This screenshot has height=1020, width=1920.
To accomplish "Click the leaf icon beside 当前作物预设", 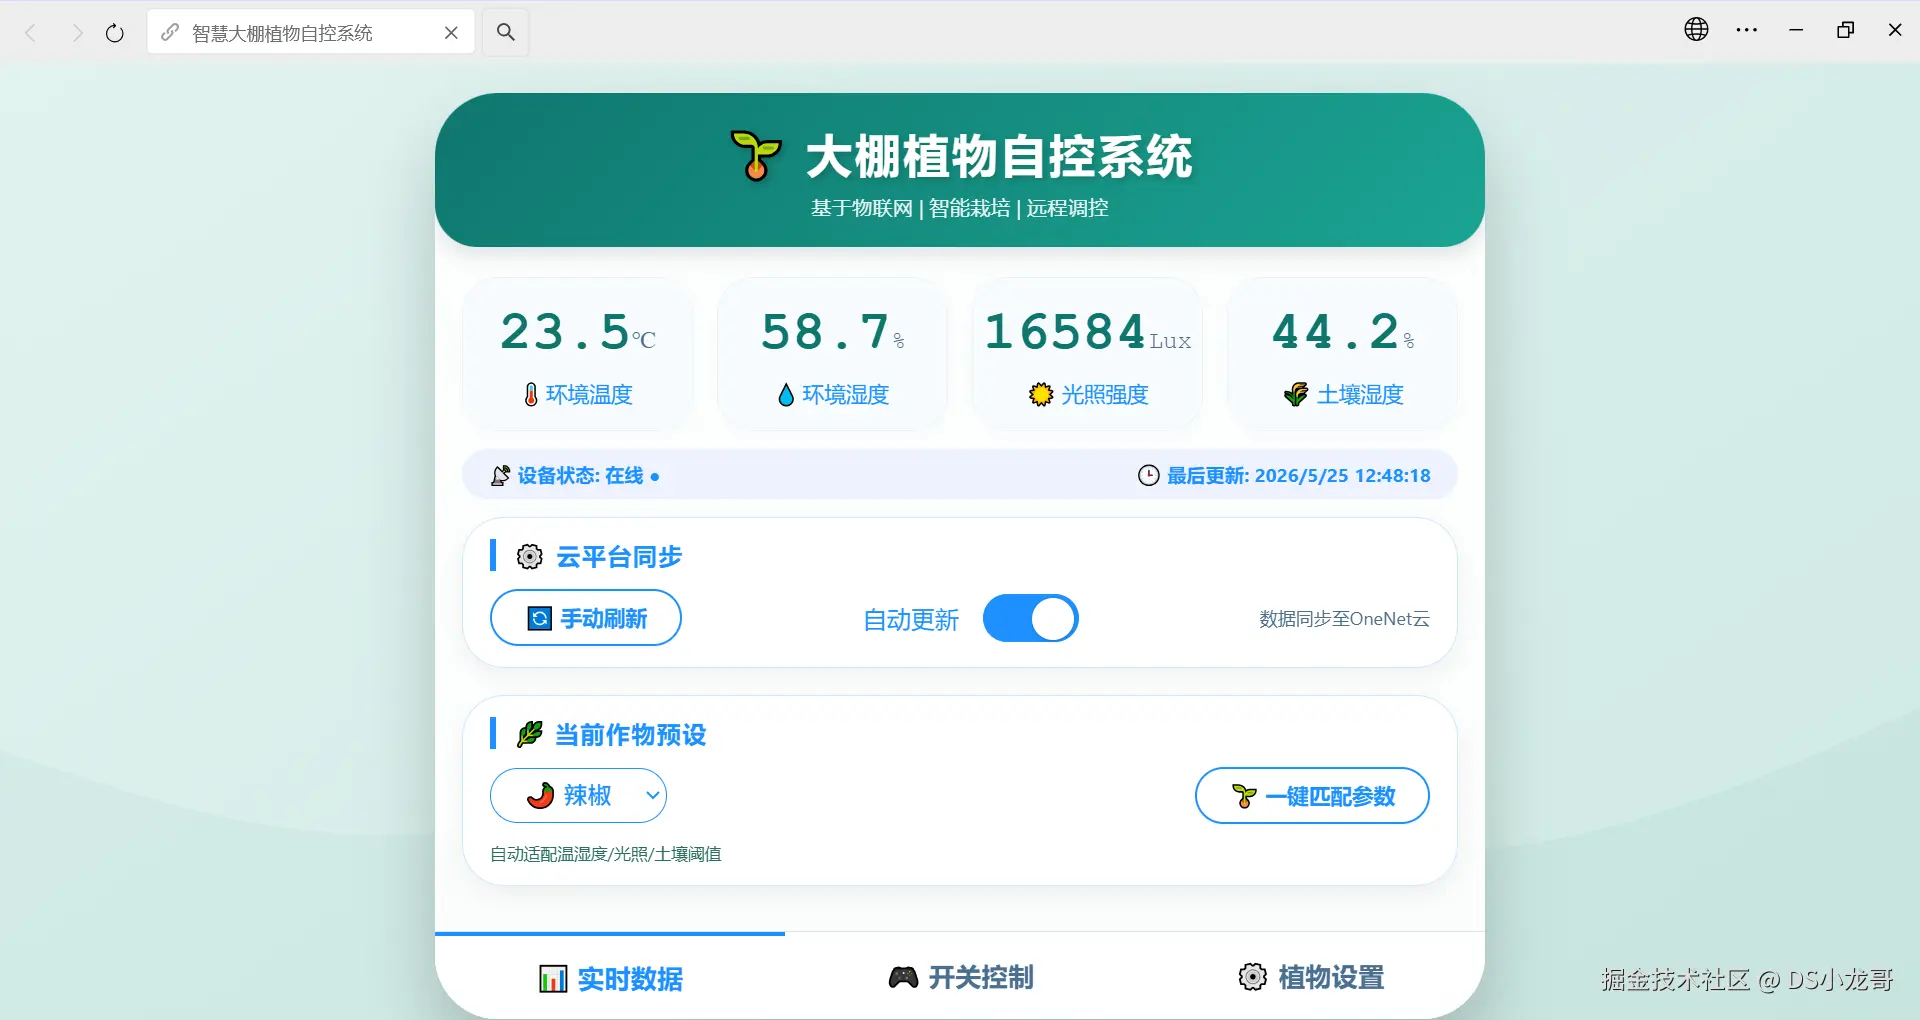I will click(x=530, y=735).
